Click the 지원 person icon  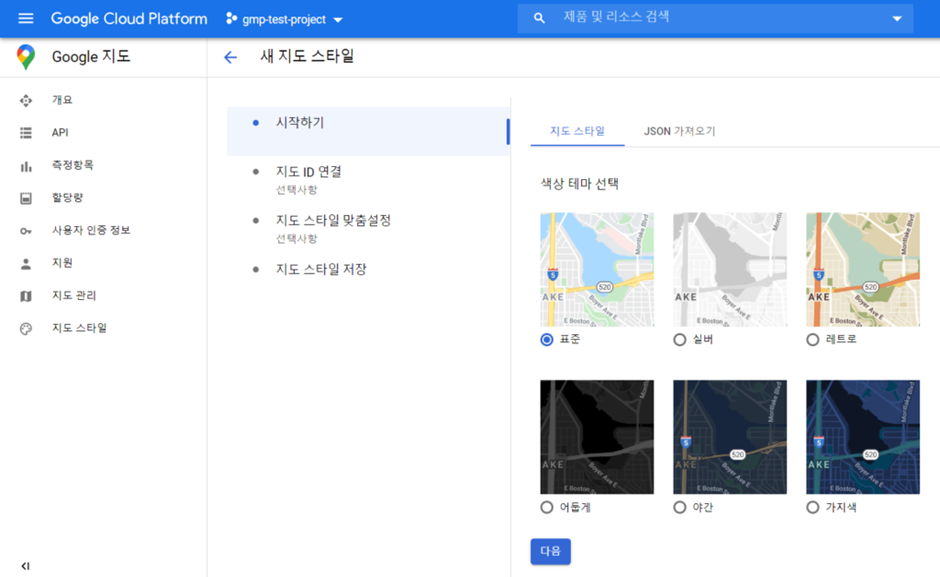coord(26,263)
